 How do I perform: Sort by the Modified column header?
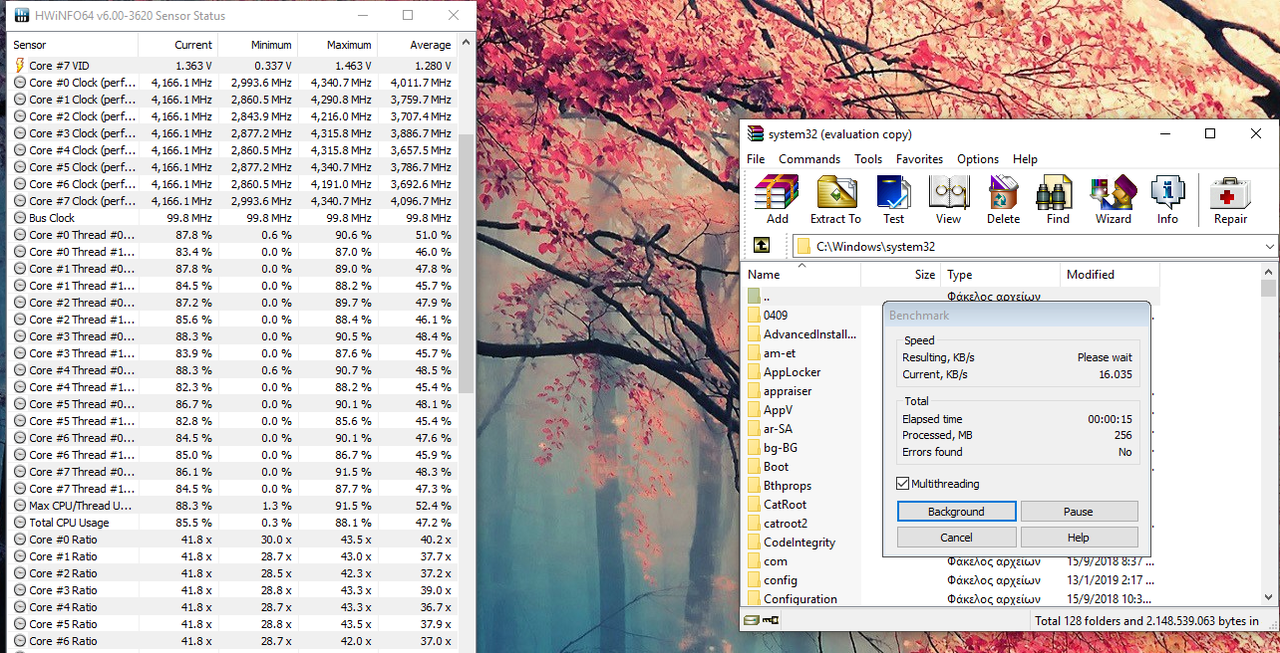pyautogui.click(x=1110, y=275)
